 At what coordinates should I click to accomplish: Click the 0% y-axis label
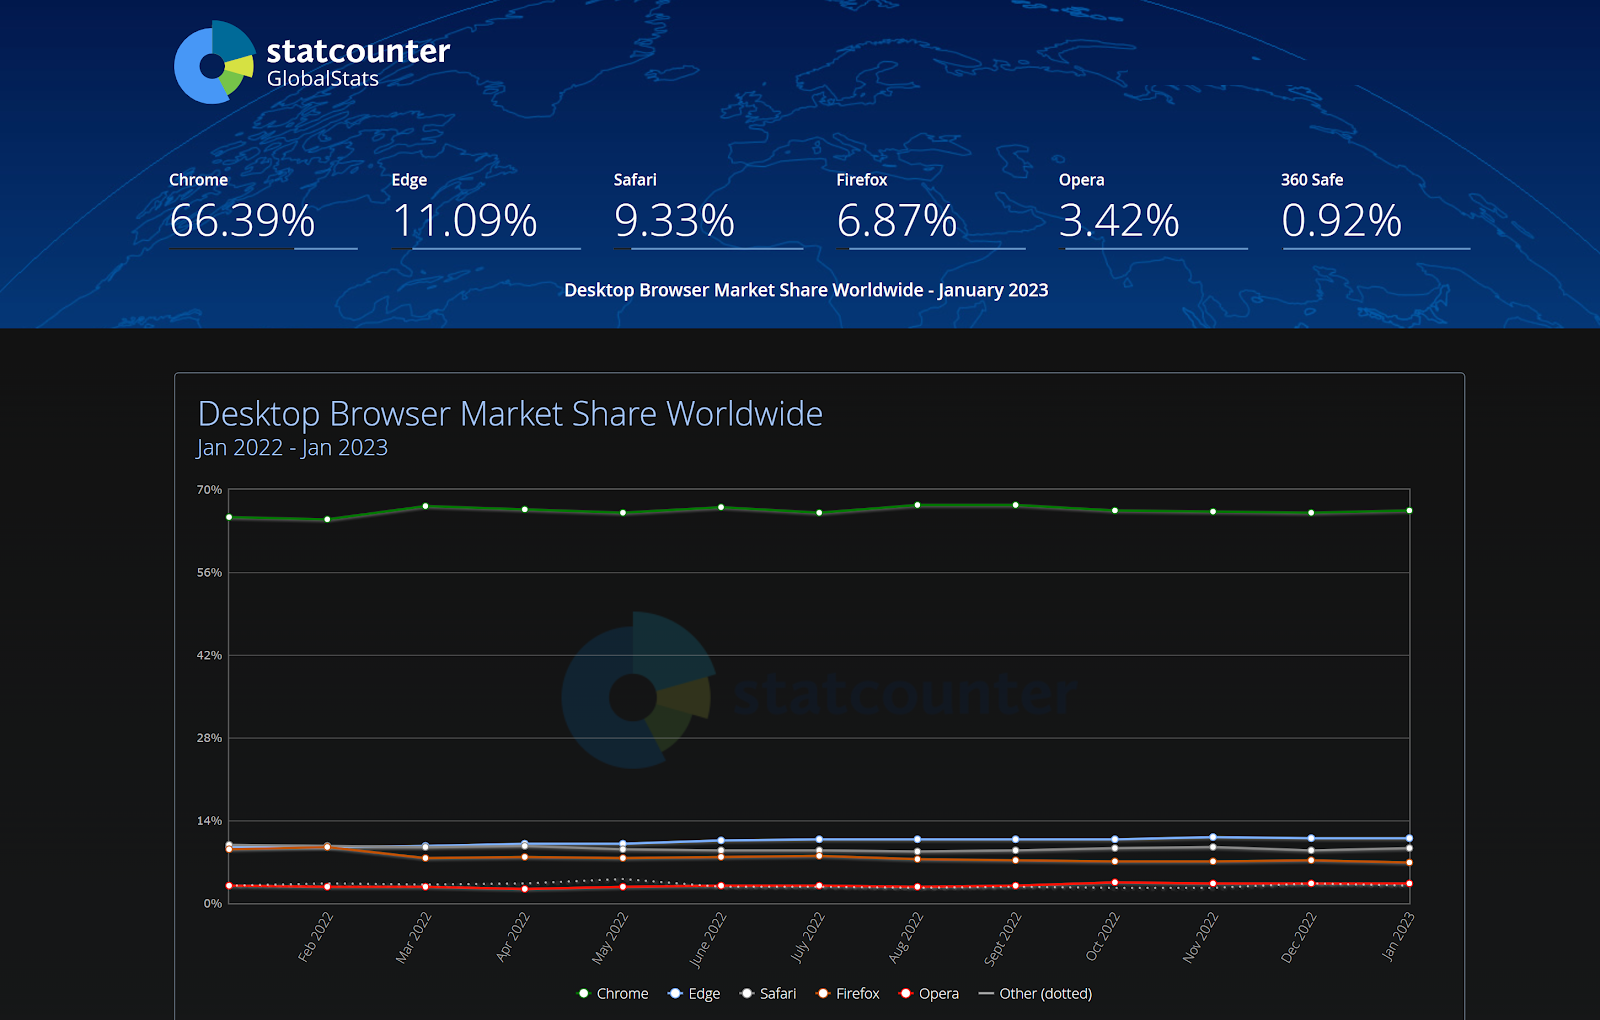tap(213, 904)
